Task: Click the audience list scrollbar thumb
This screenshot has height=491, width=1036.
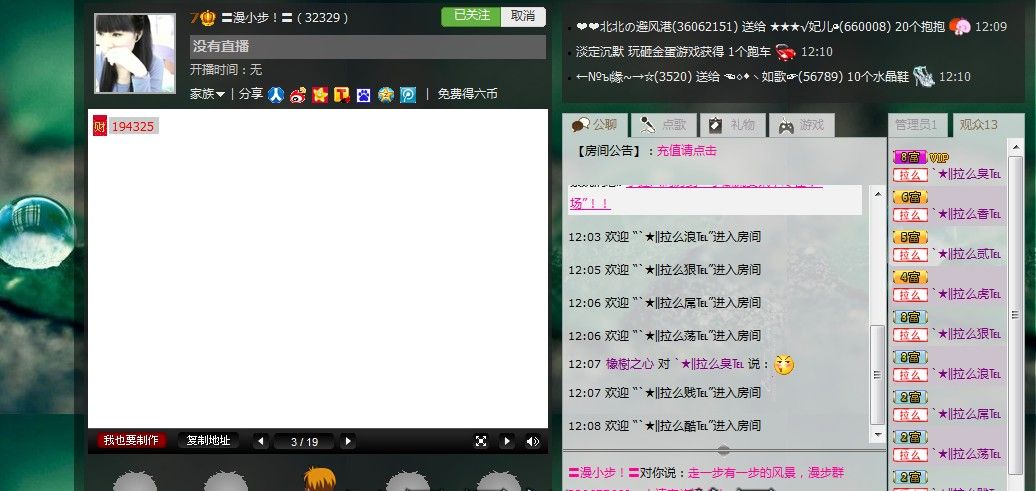Action: [x=1016, y=314]
